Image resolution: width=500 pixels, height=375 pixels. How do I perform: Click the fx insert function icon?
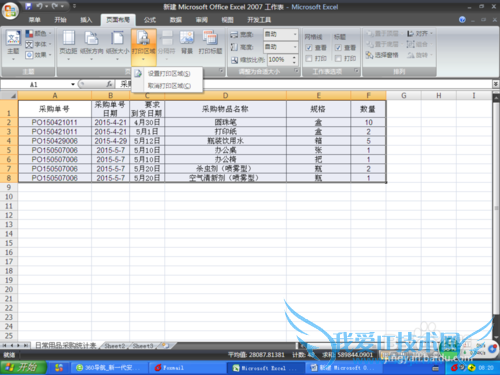coord(109,84)
